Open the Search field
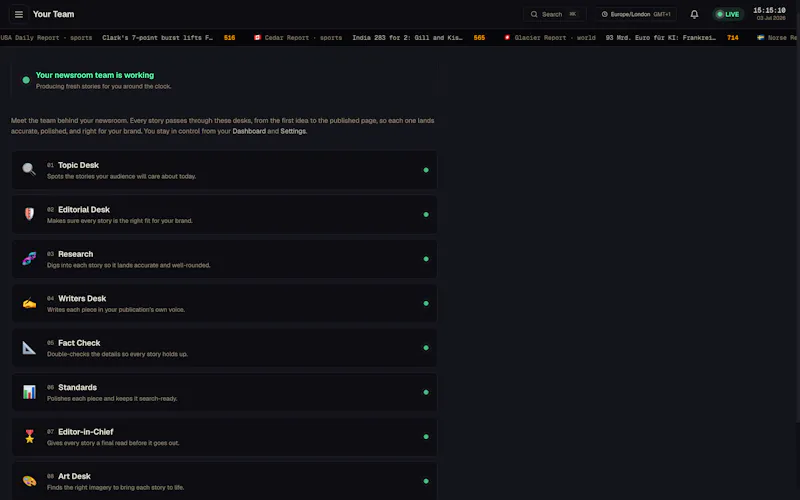This screenshot has height=500, width=800. [555, 14]
